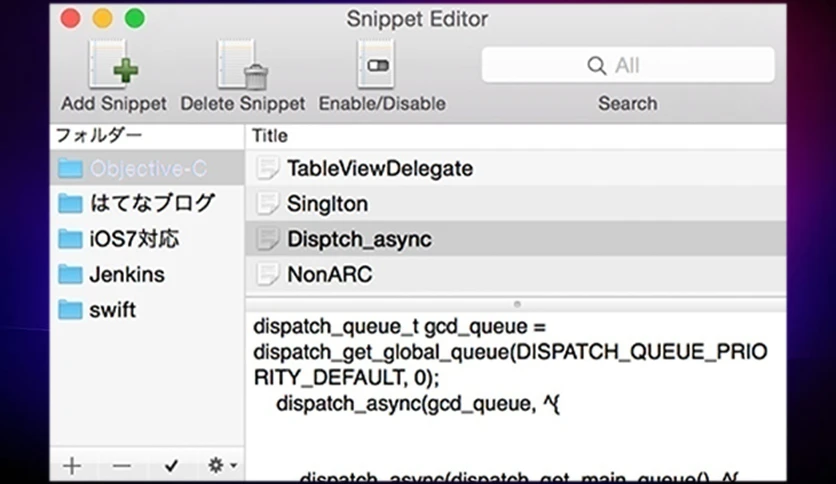
Task: Click the TableViewDelegate document icon
Action: tap(267, 168)
